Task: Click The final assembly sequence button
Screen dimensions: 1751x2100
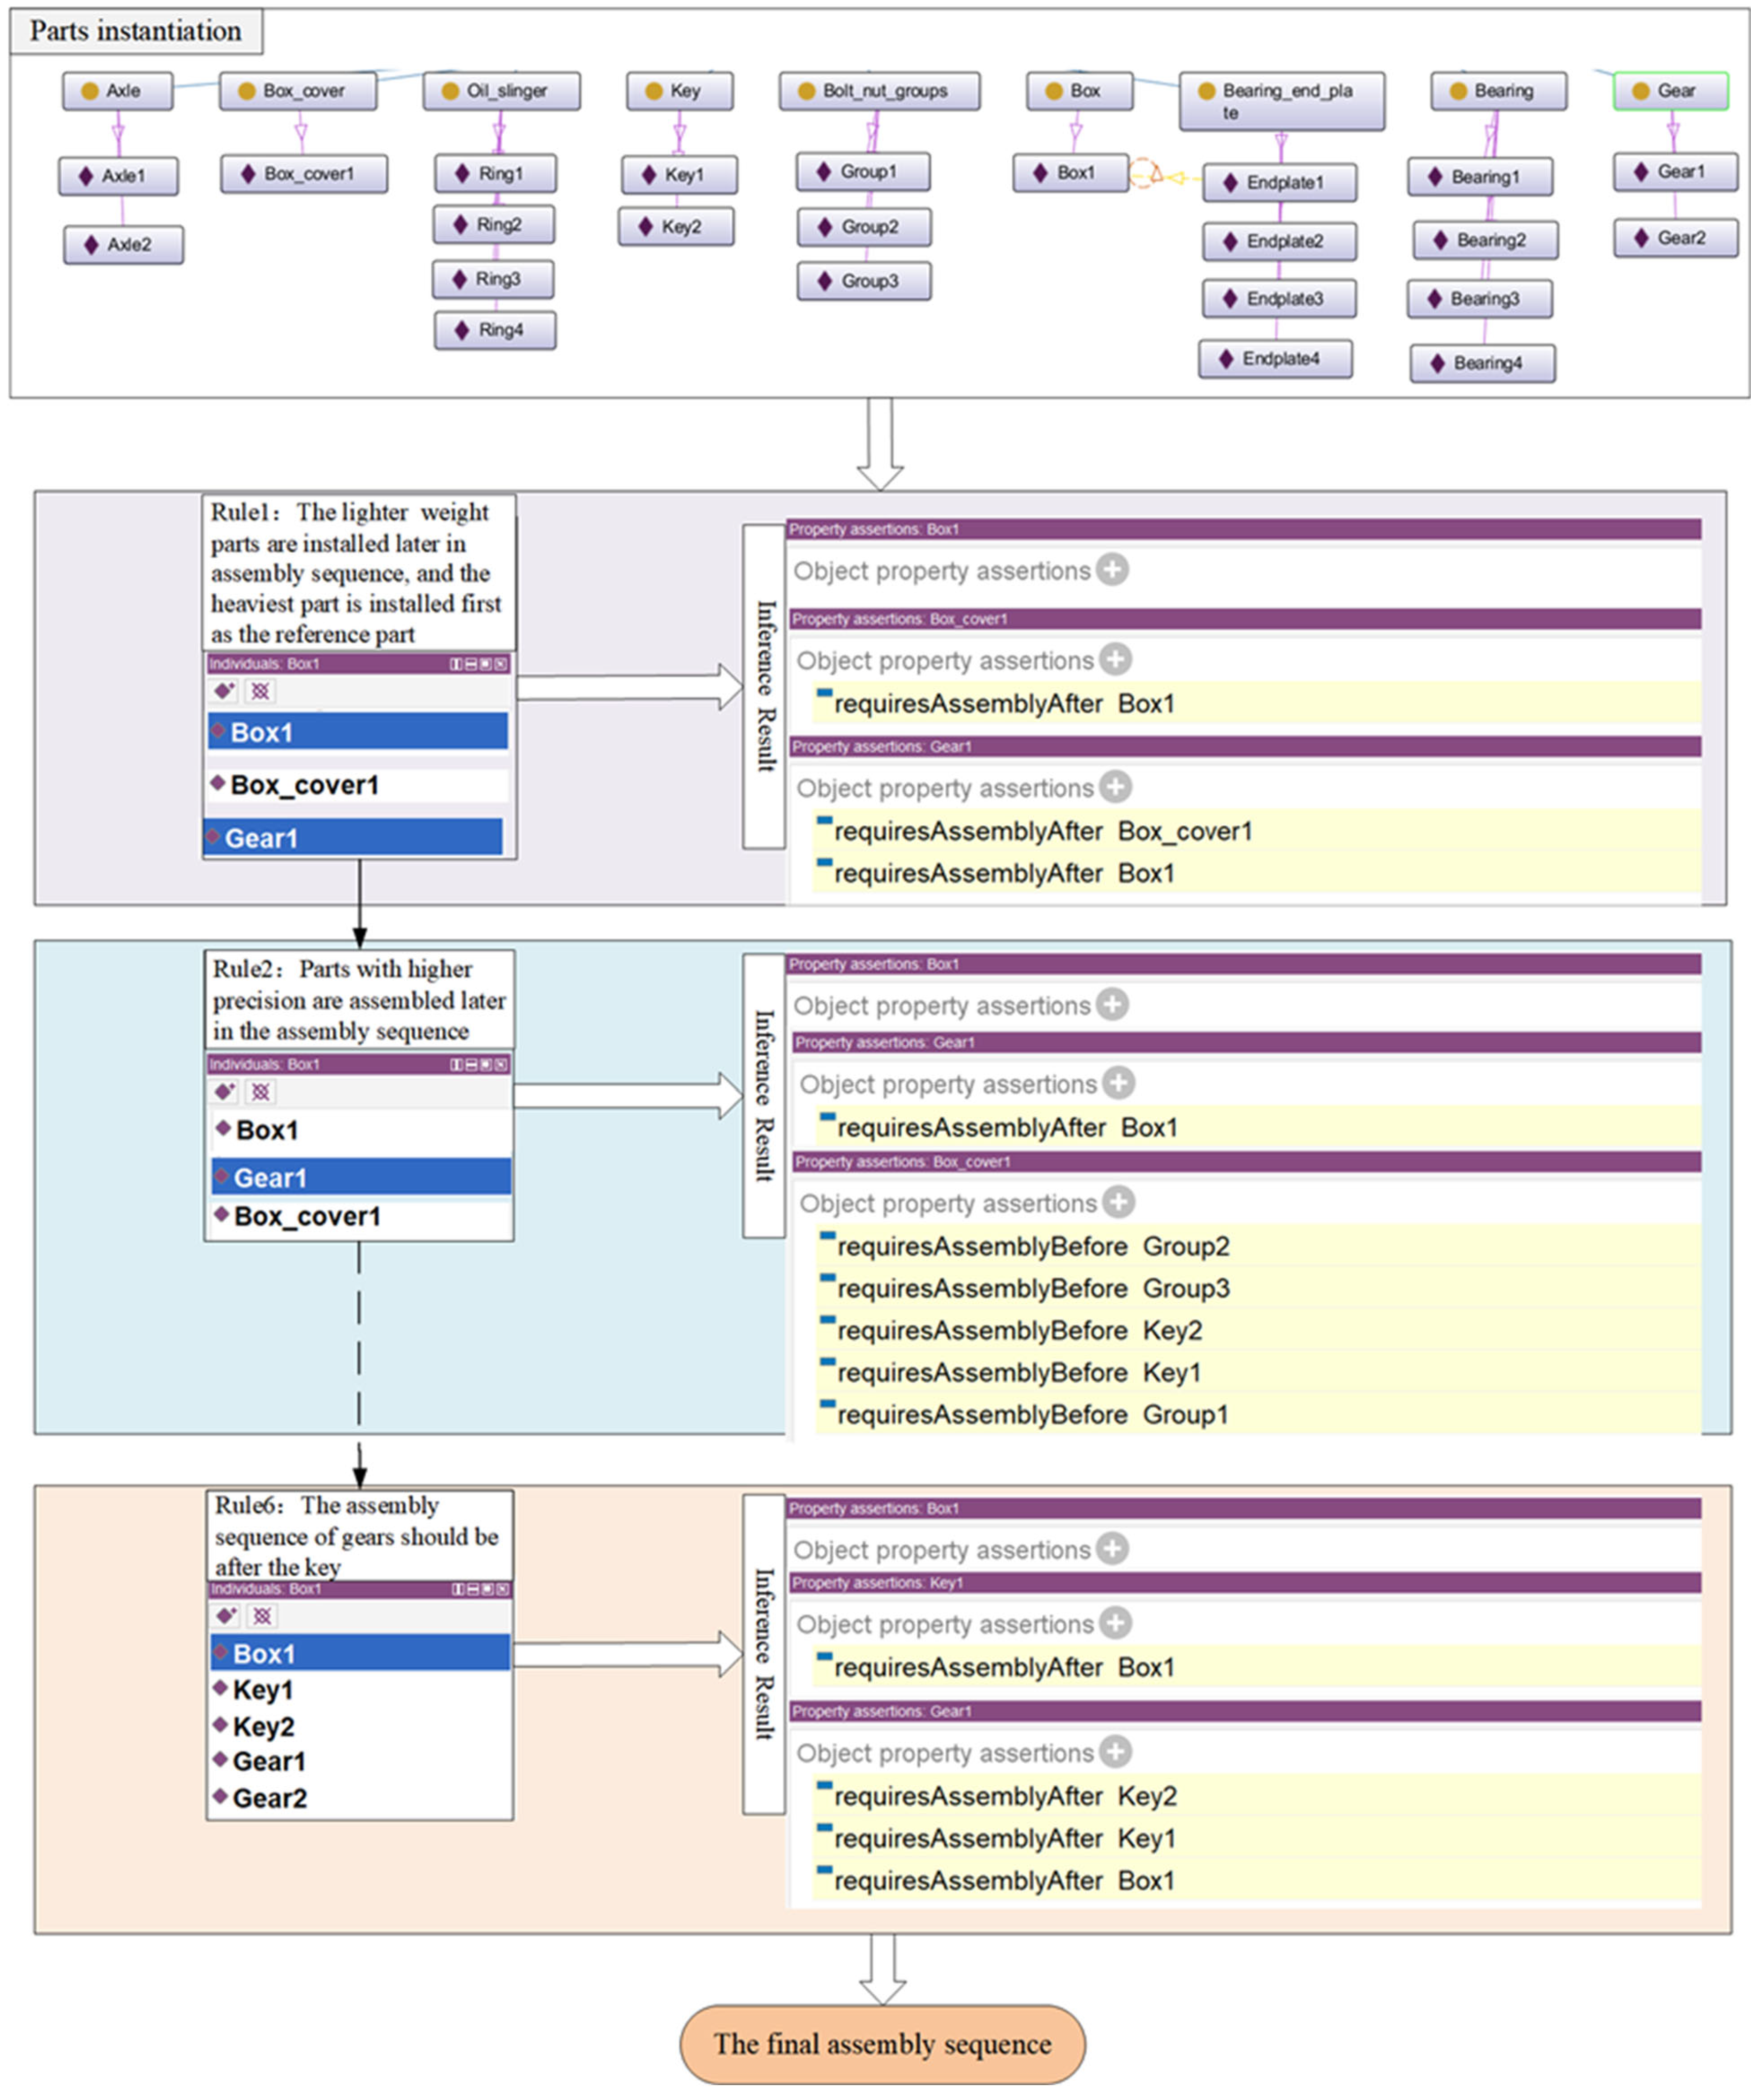Action: pos(882,2044)
